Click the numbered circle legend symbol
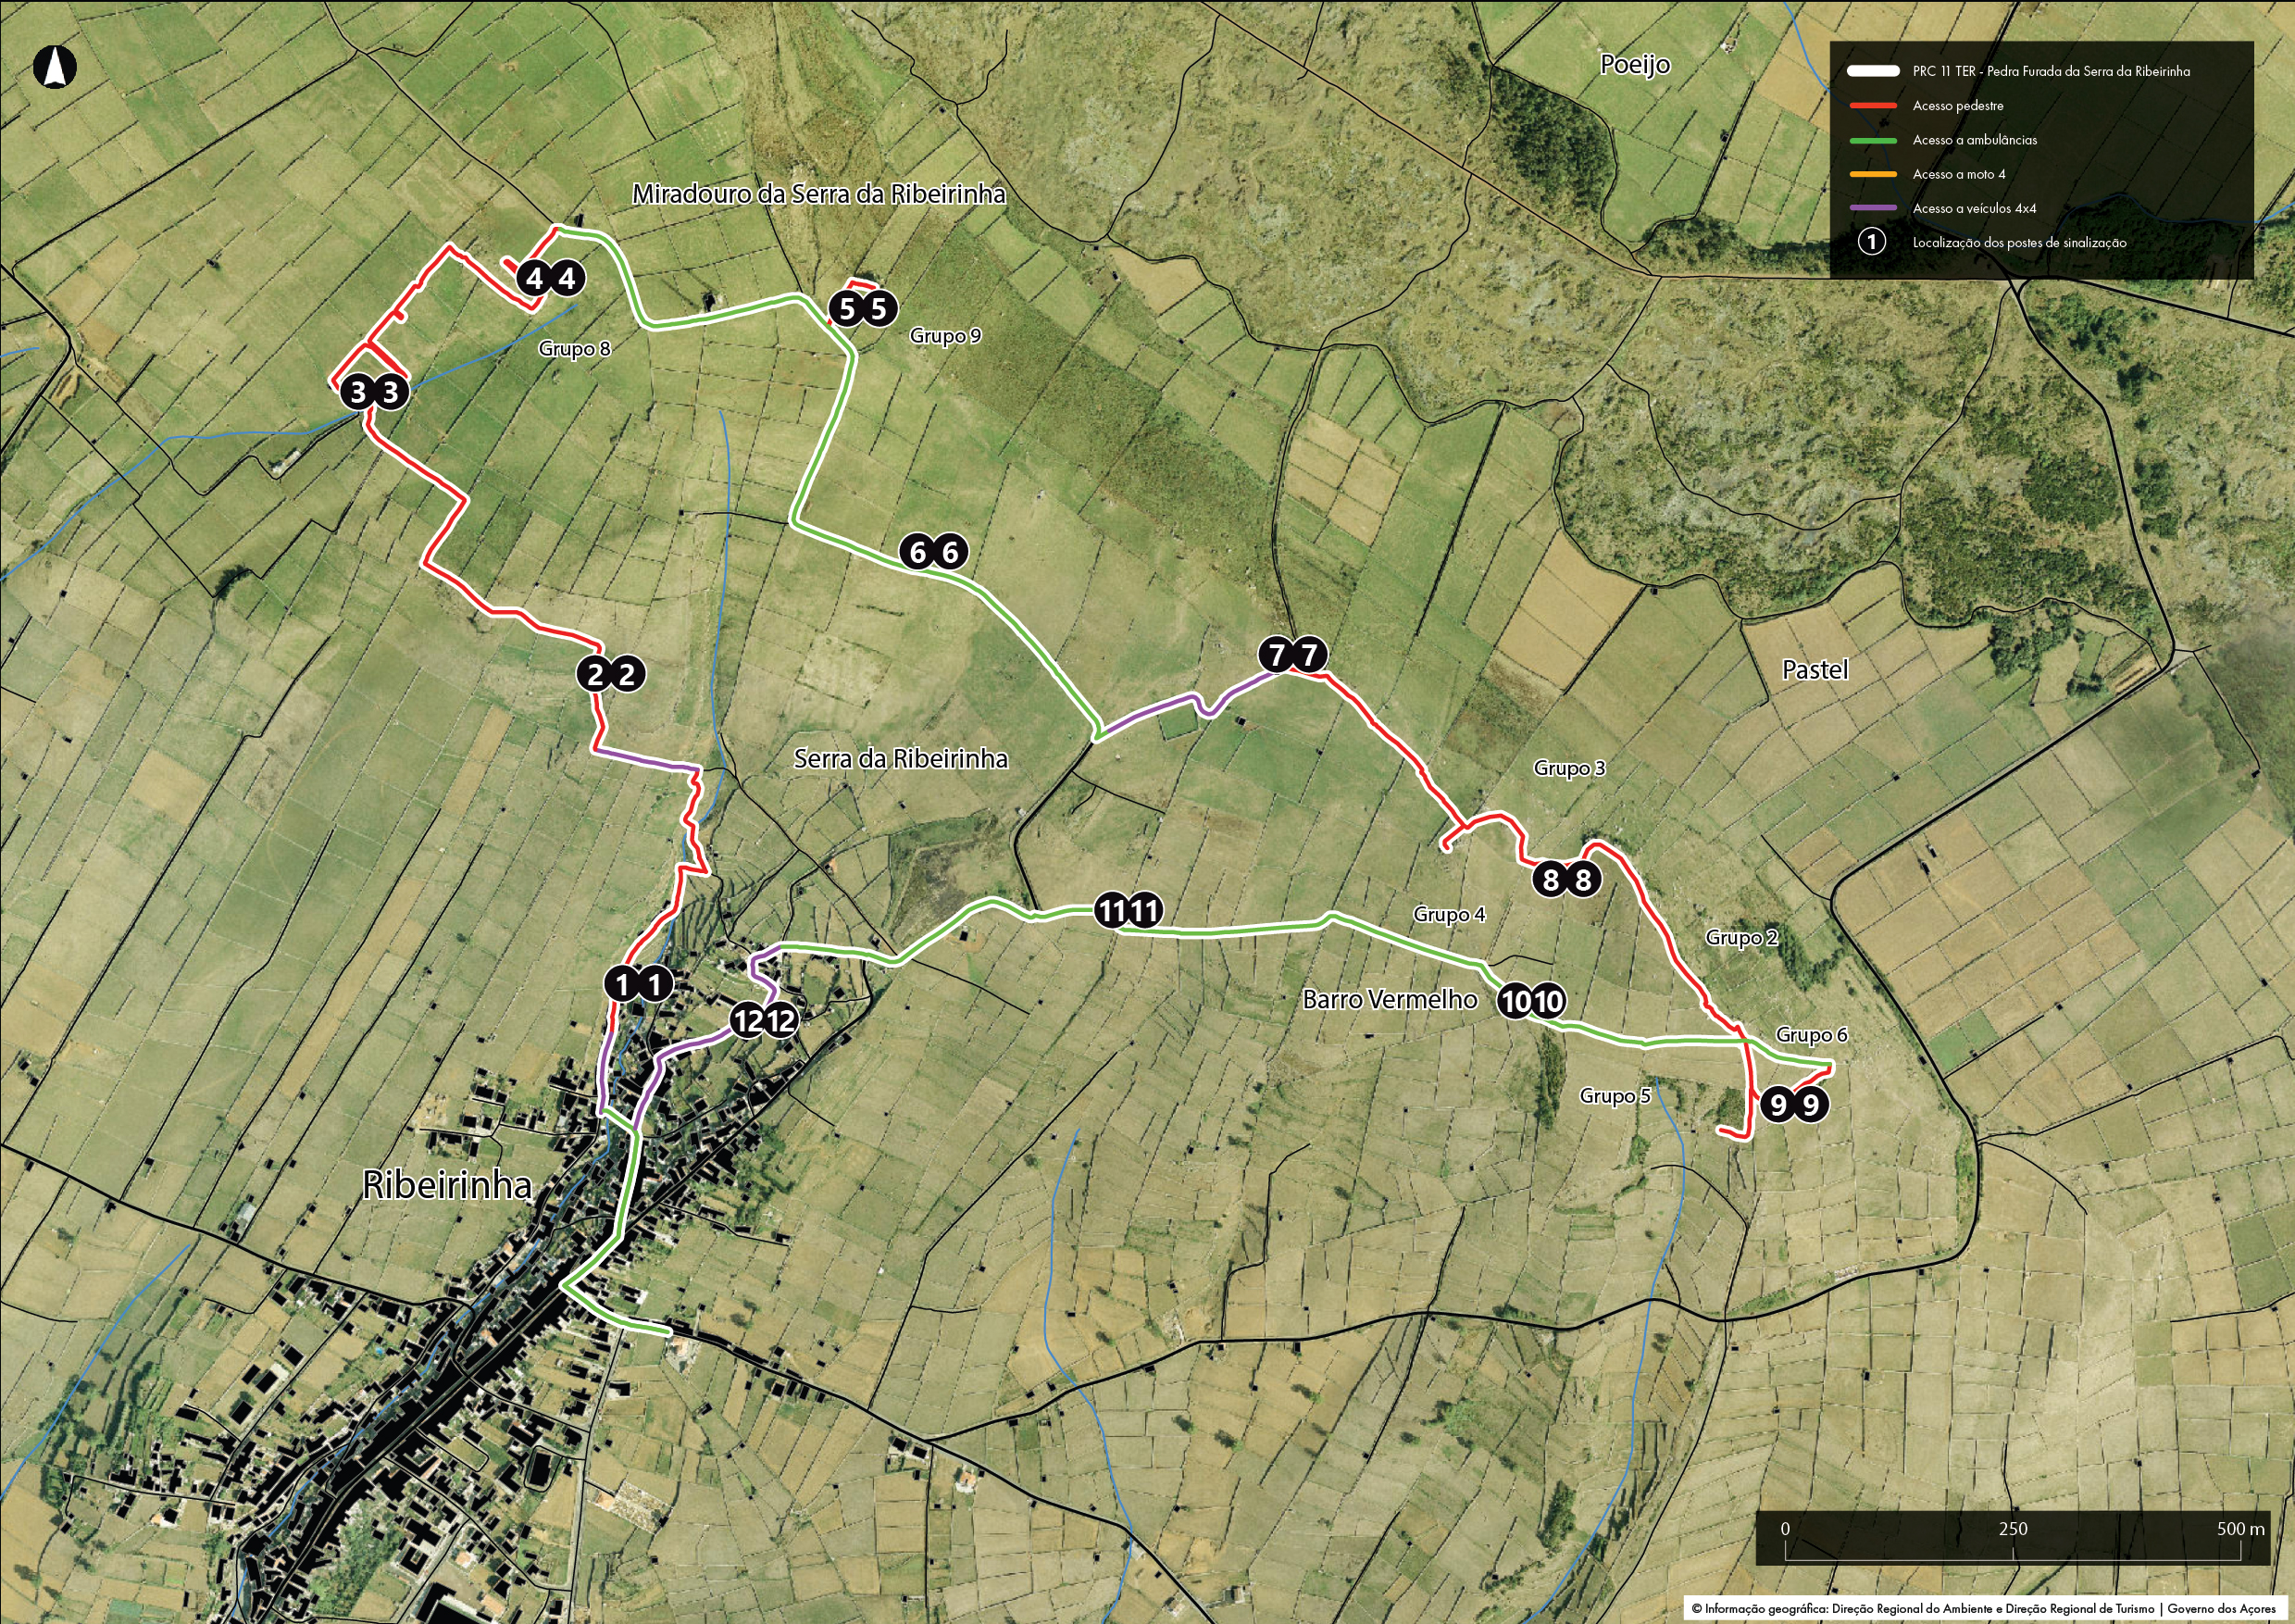Viewport: 2295px width, 1624px height. pyautogui.click(x=1871, y=242)
